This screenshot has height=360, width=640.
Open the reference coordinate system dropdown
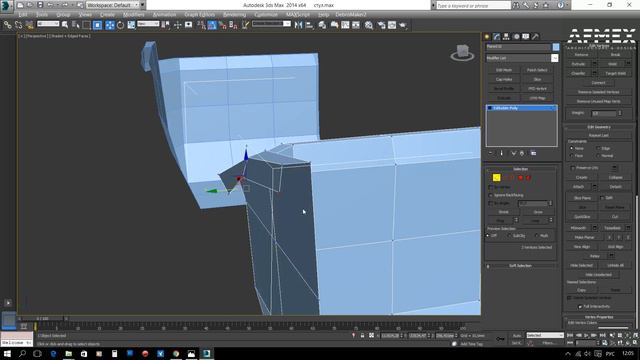[x=148, y=24]
